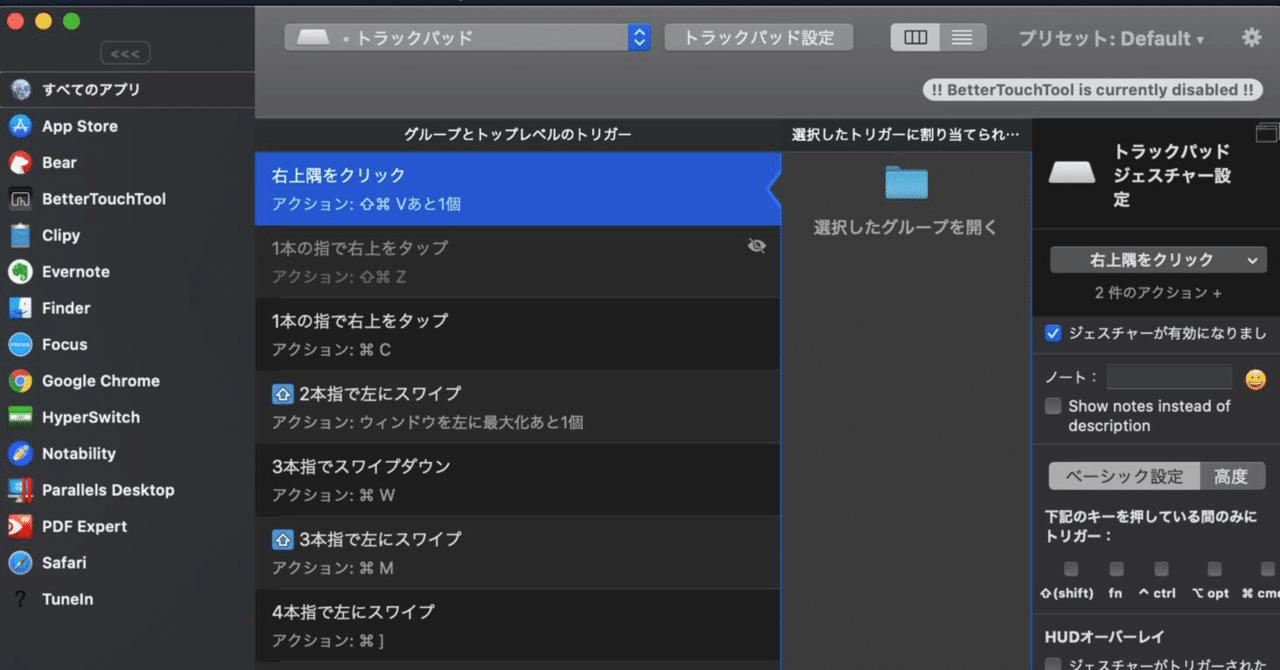1280x670 pixels.
Task: Tick the ctrl modifier key checkbox
Action: (1161, 569)
